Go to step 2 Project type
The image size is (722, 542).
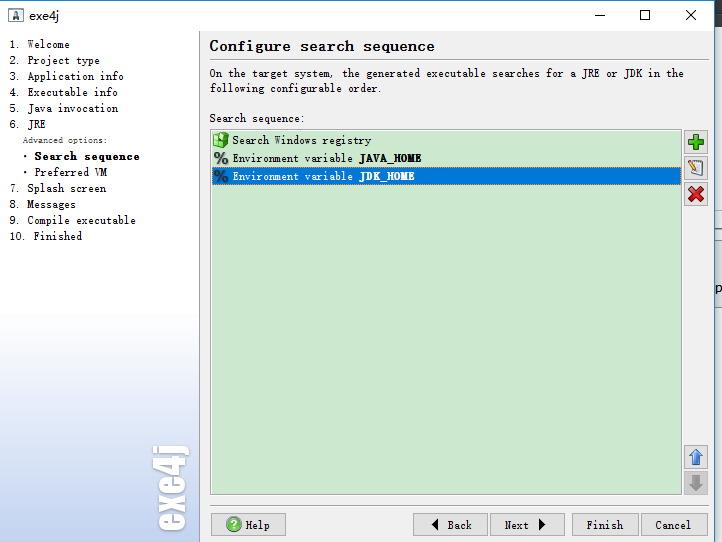coord(54,60)
